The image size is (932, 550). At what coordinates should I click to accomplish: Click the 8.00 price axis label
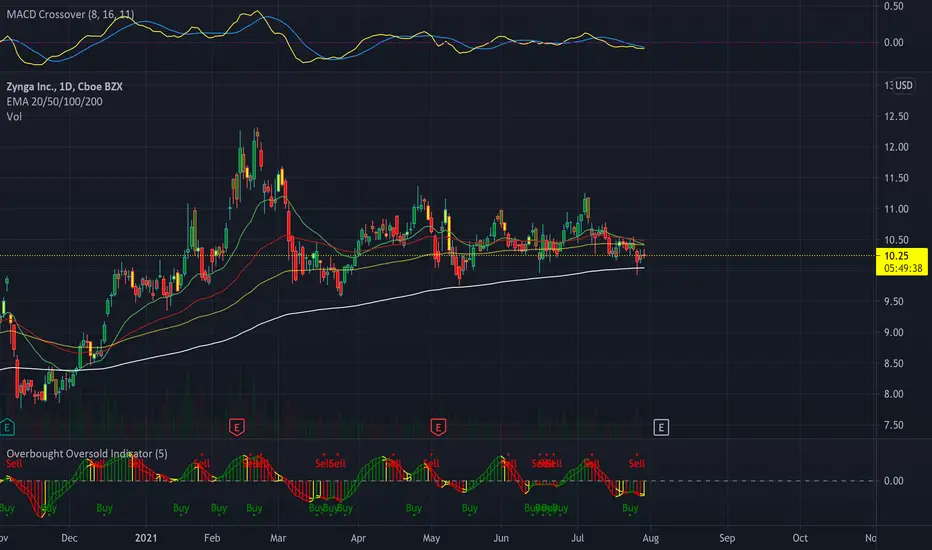coord(893,394)
